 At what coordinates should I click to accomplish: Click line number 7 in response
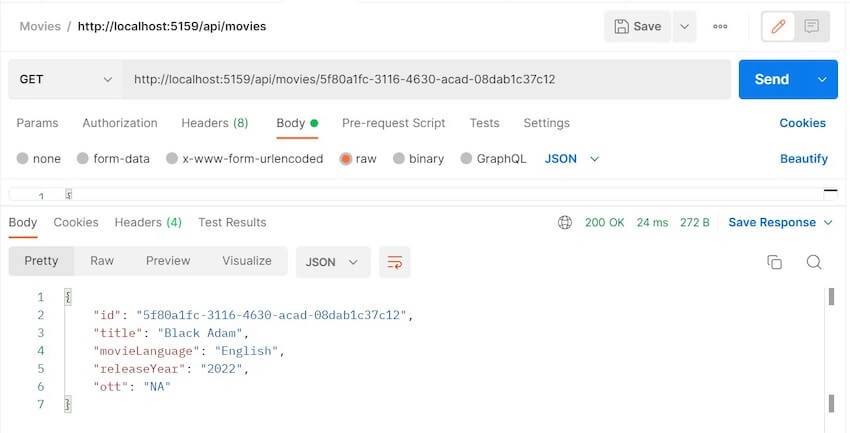point(40,404)
